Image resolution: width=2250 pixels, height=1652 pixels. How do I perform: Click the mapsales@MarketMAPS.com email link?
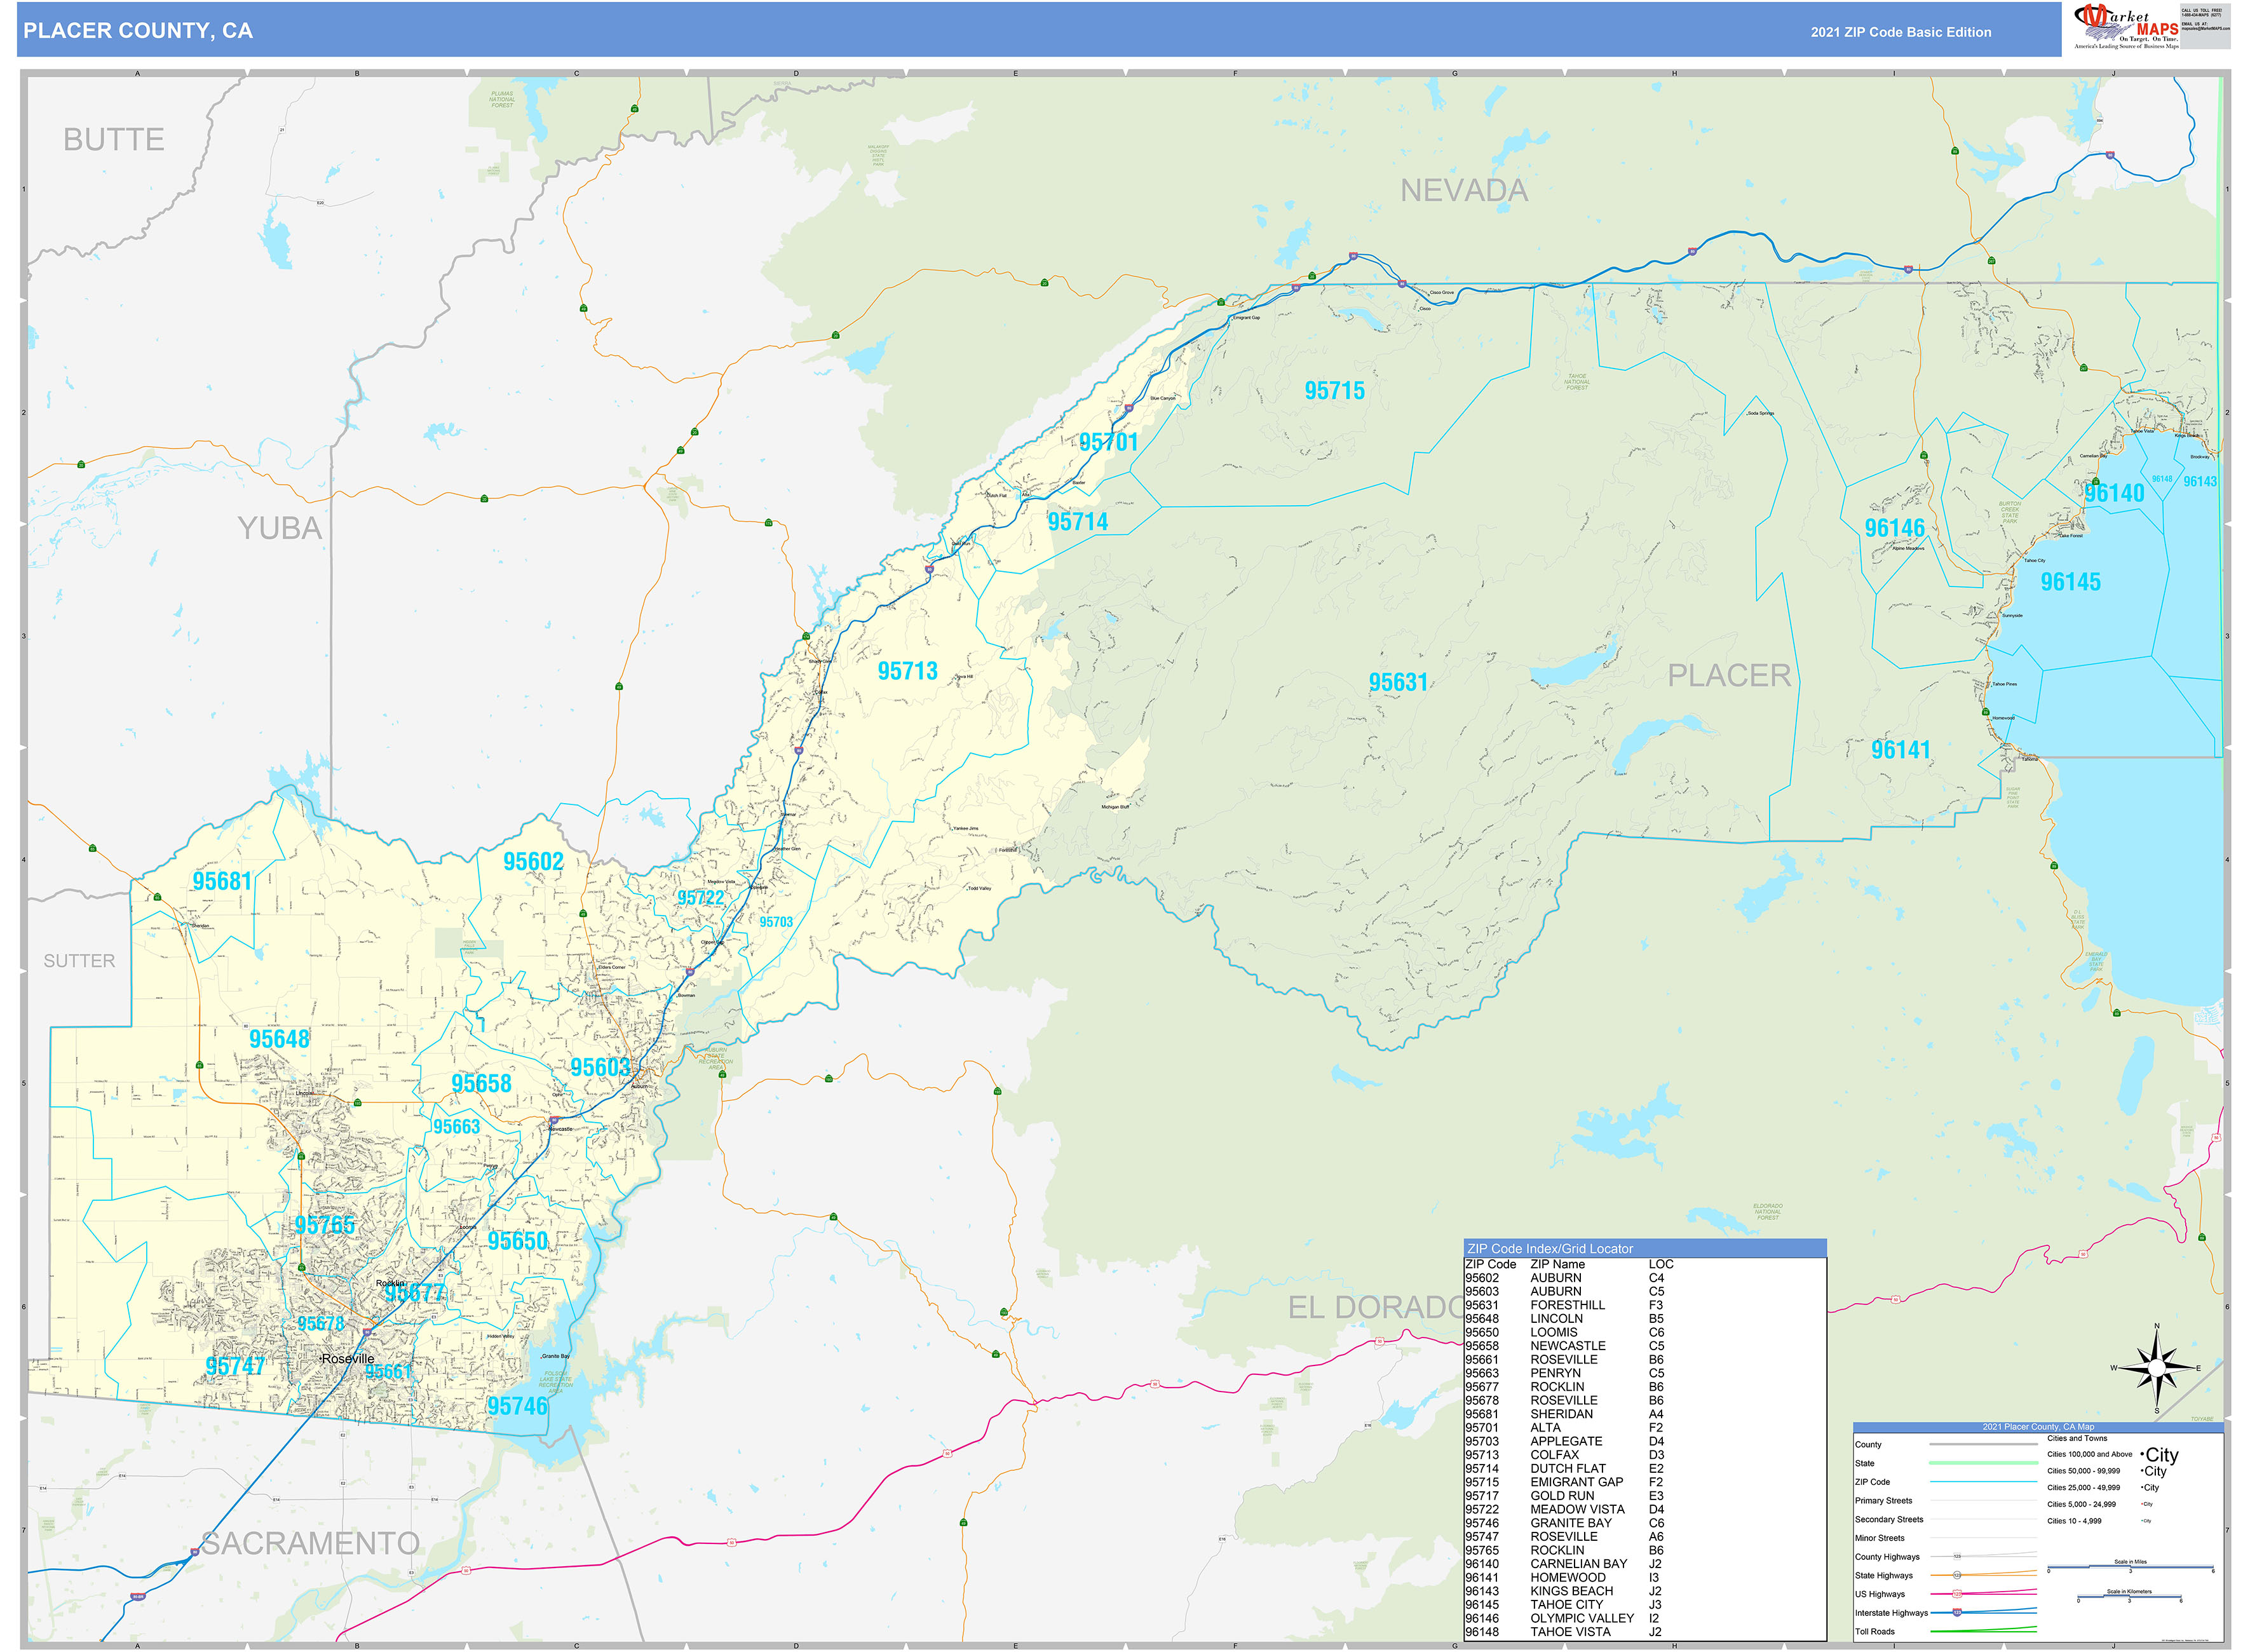pos(2206,29)
